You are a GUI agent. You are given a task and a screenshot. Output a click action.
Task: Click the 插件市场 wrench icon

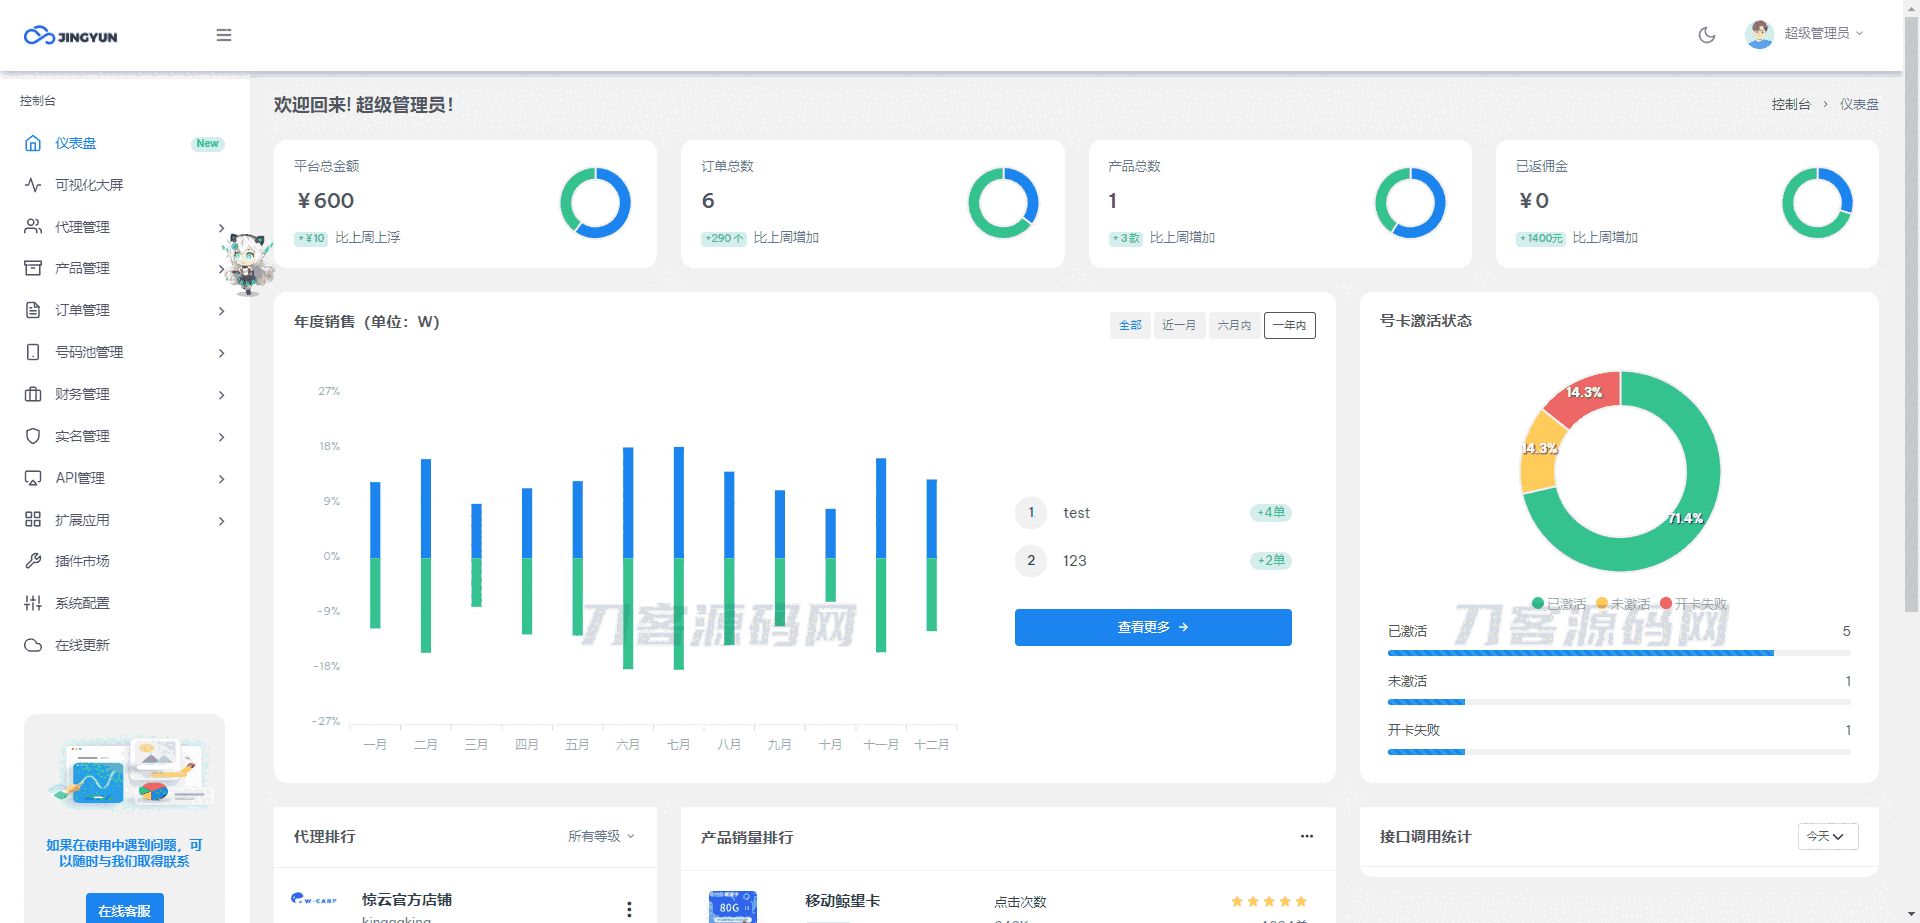[33, 561]
